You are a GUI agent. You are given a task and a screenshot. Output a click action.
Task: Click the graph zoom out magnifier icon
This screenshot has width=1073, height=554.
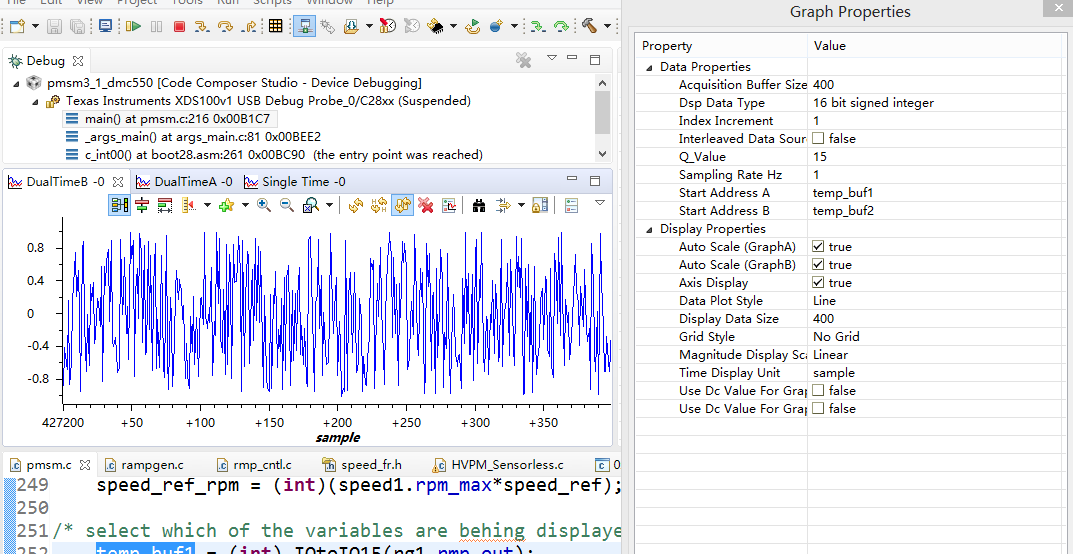tap(286, 205)
